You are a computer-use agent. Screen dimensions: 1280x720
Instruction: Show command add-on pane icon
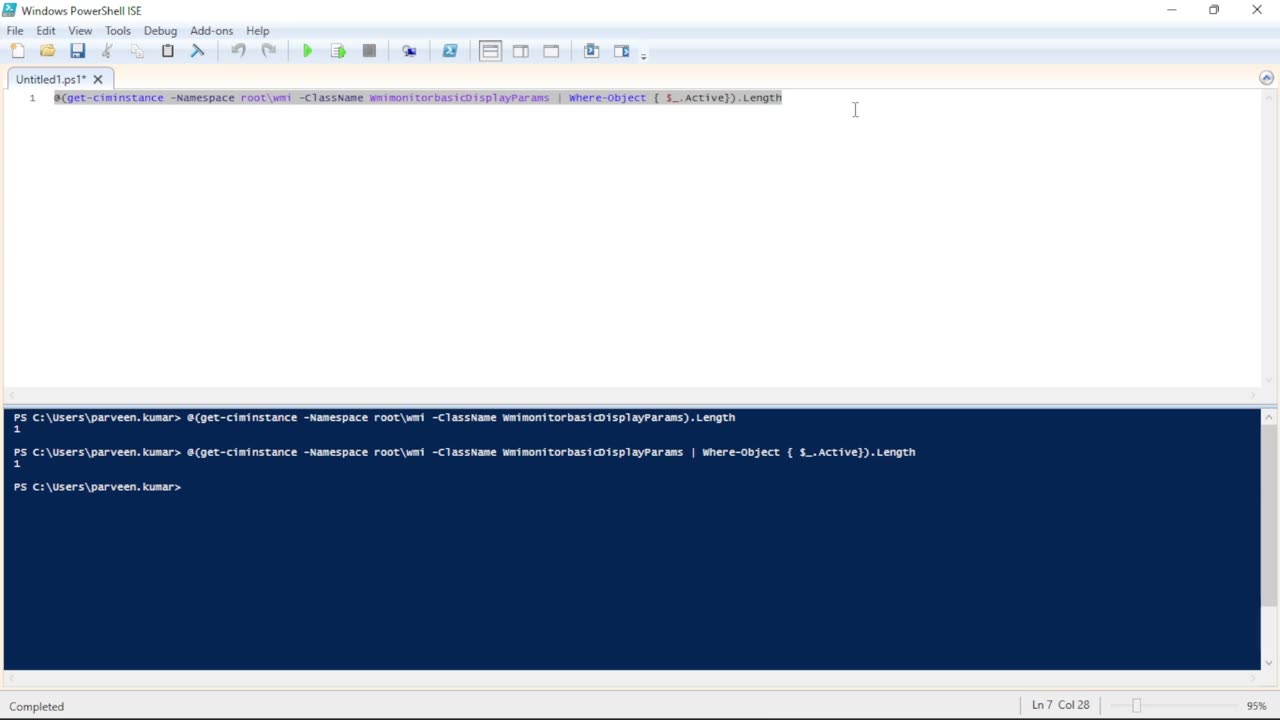tap(621, 51)
